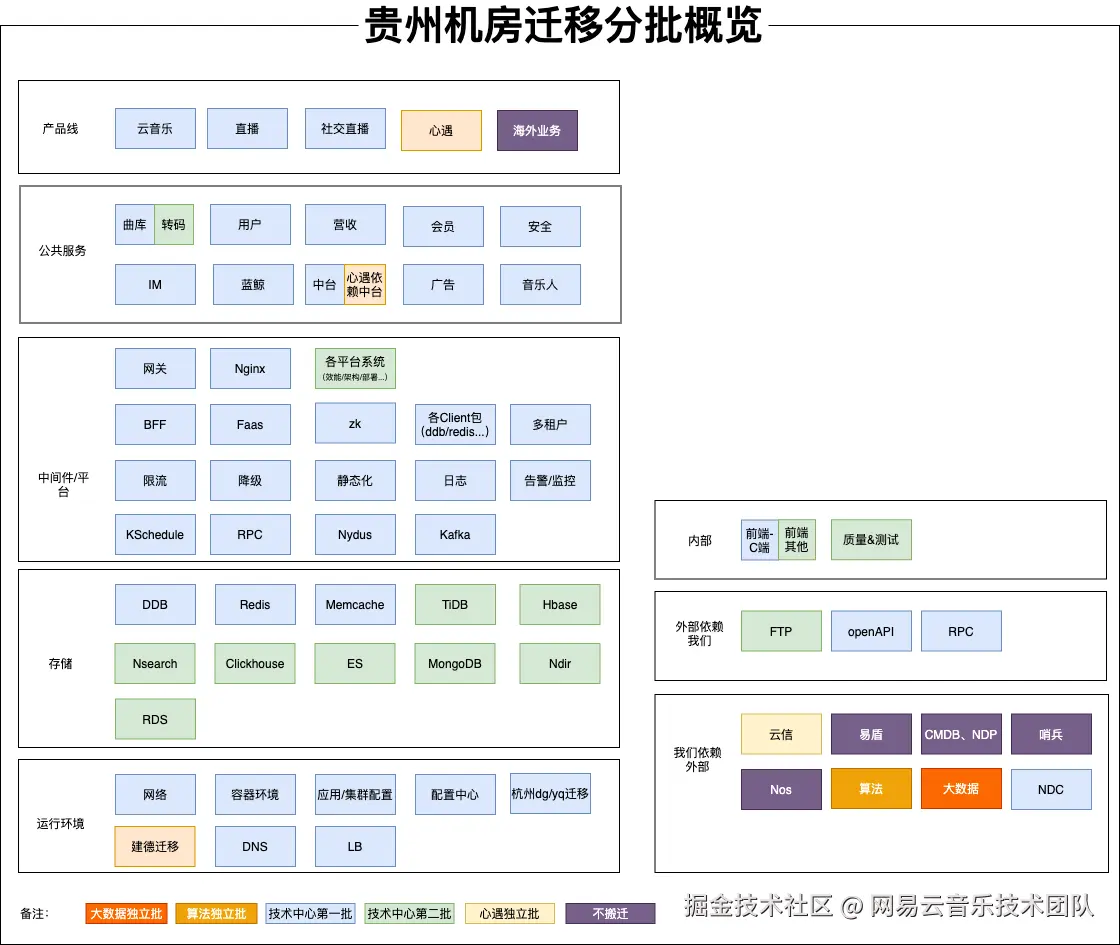Select the Kafka middleware box
Screen dimensions: 1120x945
click(455, 534)
